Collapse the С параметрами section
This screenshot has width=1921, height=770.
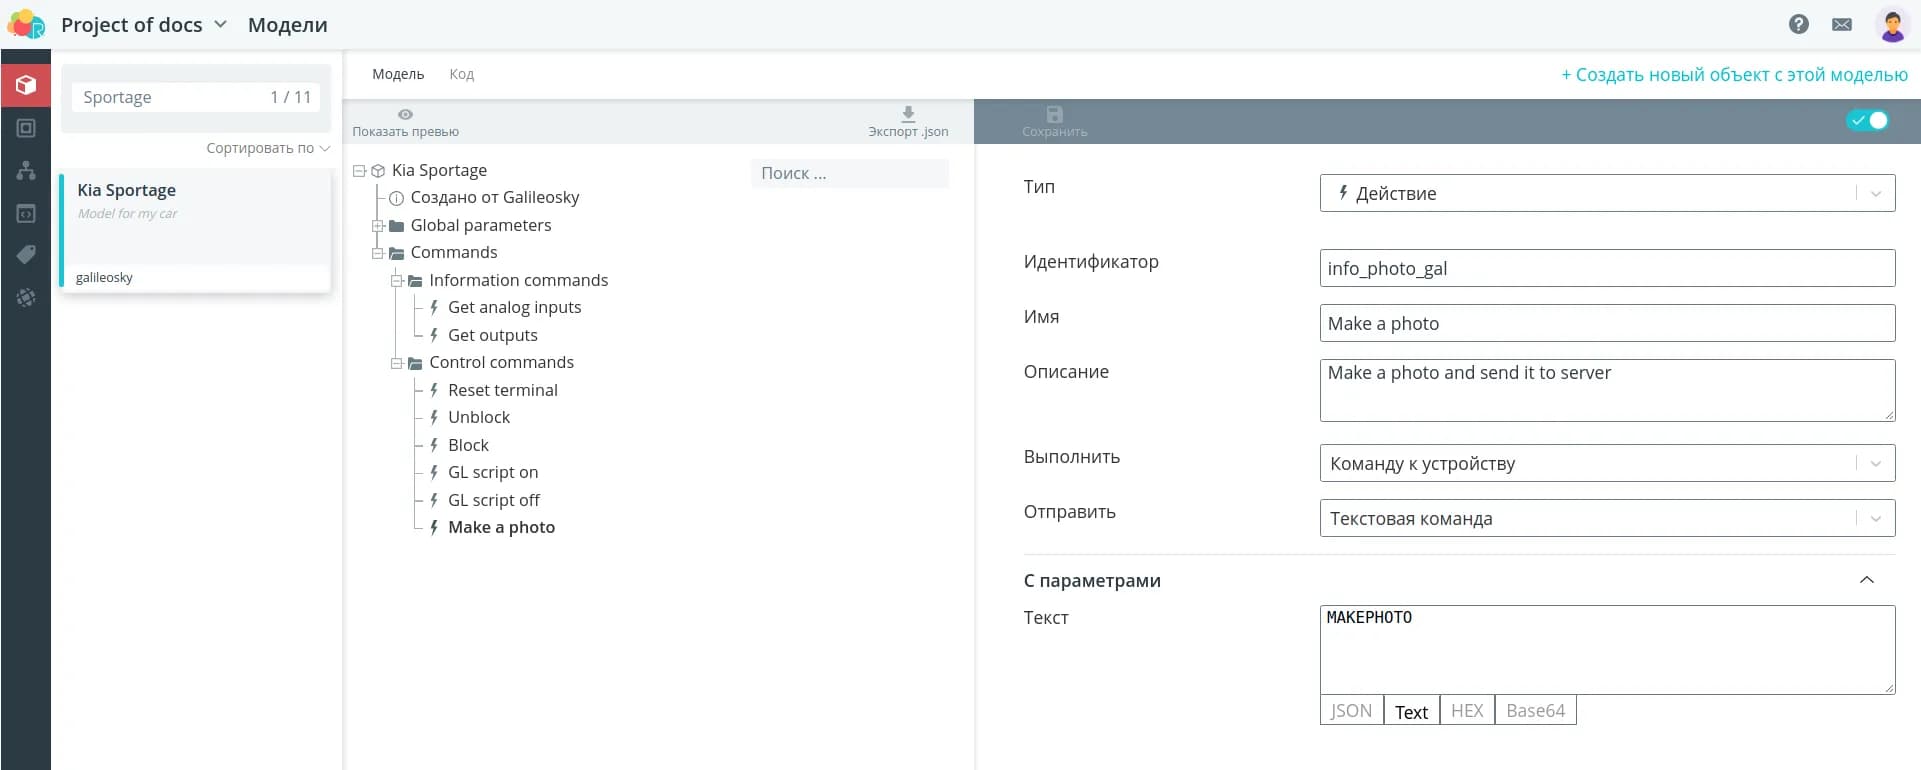click(x=1866, y=580)
